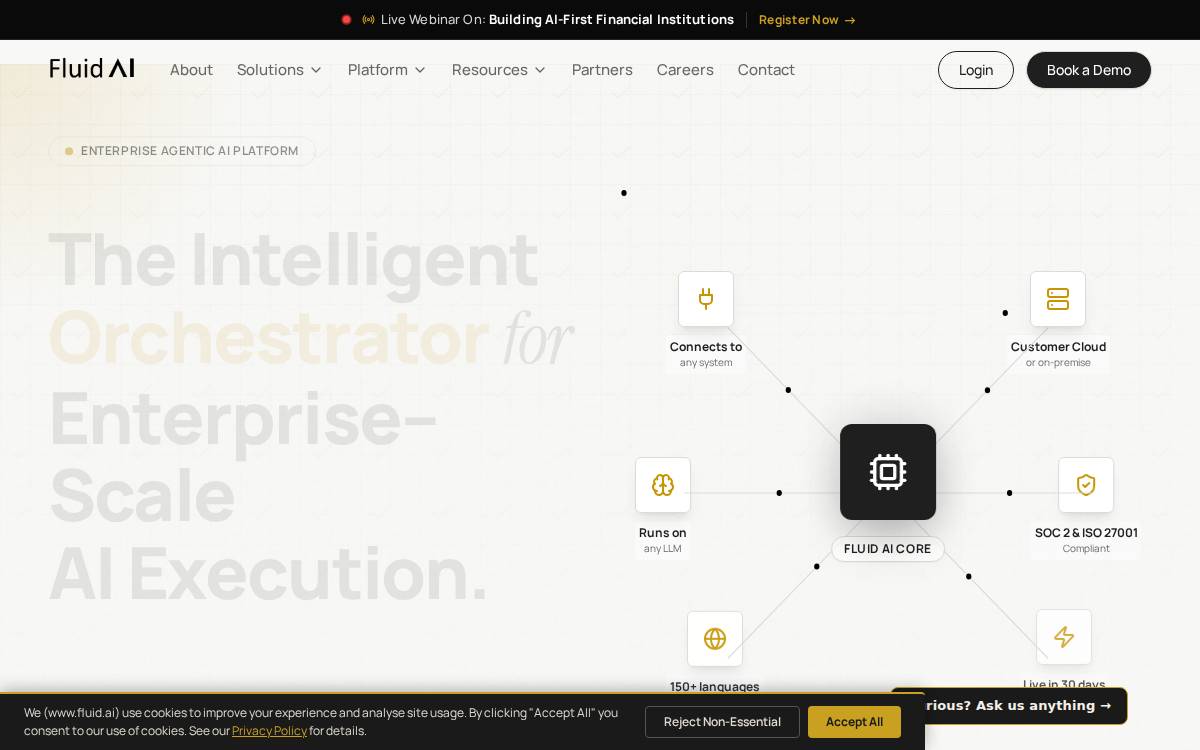Click the 150+ languages label
This screenshot has width=1200, height=750.
tap(715, 686)
